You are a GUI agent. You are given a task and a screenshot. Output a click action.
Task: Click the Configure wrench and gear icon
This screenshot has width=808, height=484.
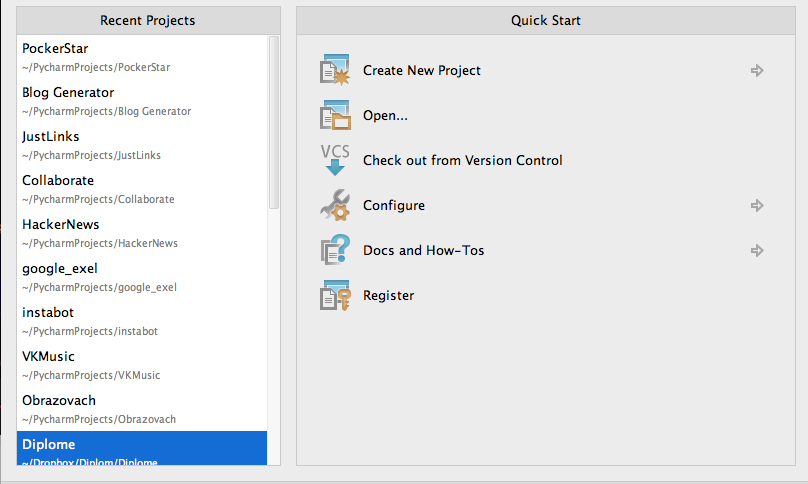[x=335, y=205]
